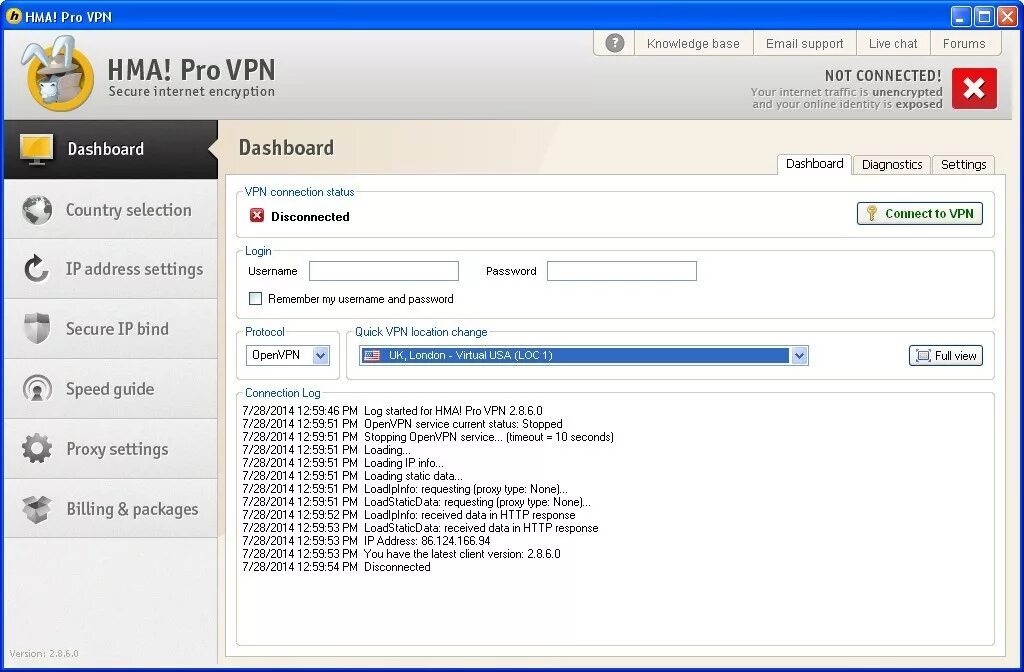Screen dimensions: 1024x672
Task: Click the Secure IP bind shield icon
Action: click(x=37, y=328)
